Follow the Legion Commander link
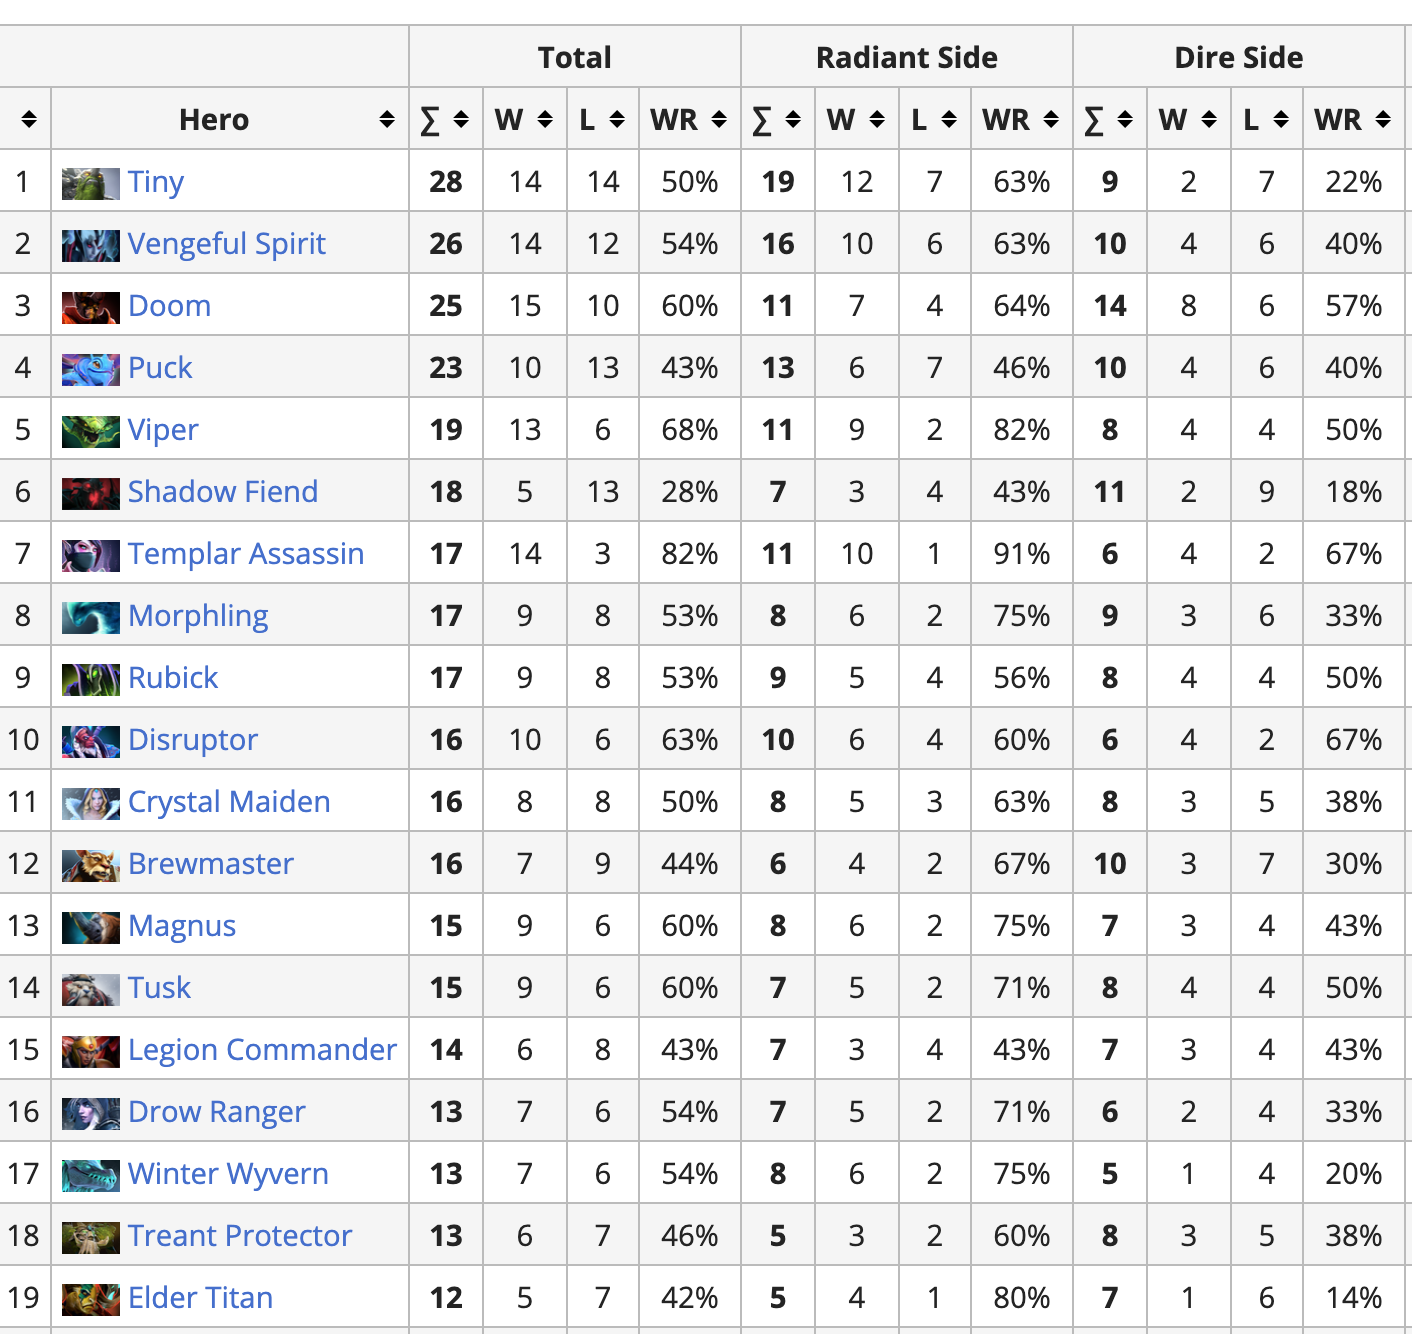 262,1050
